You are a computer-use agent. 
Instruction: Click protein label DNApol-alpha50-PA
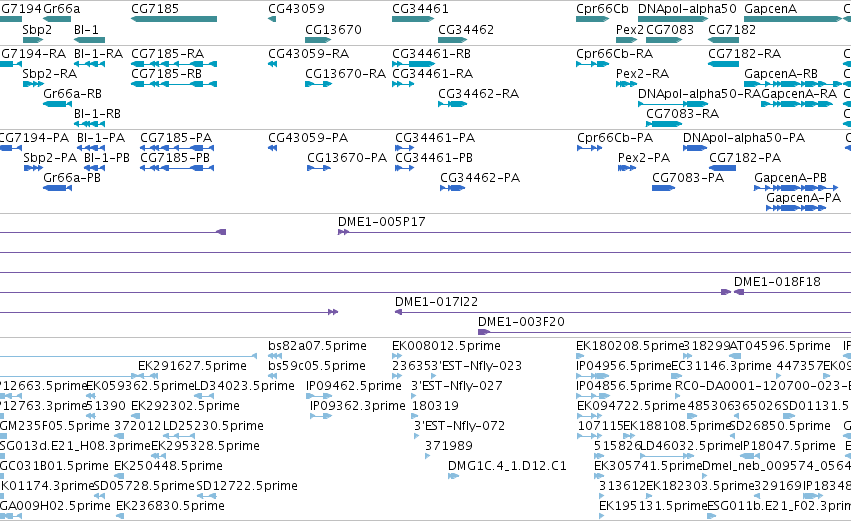coord(744,138)
